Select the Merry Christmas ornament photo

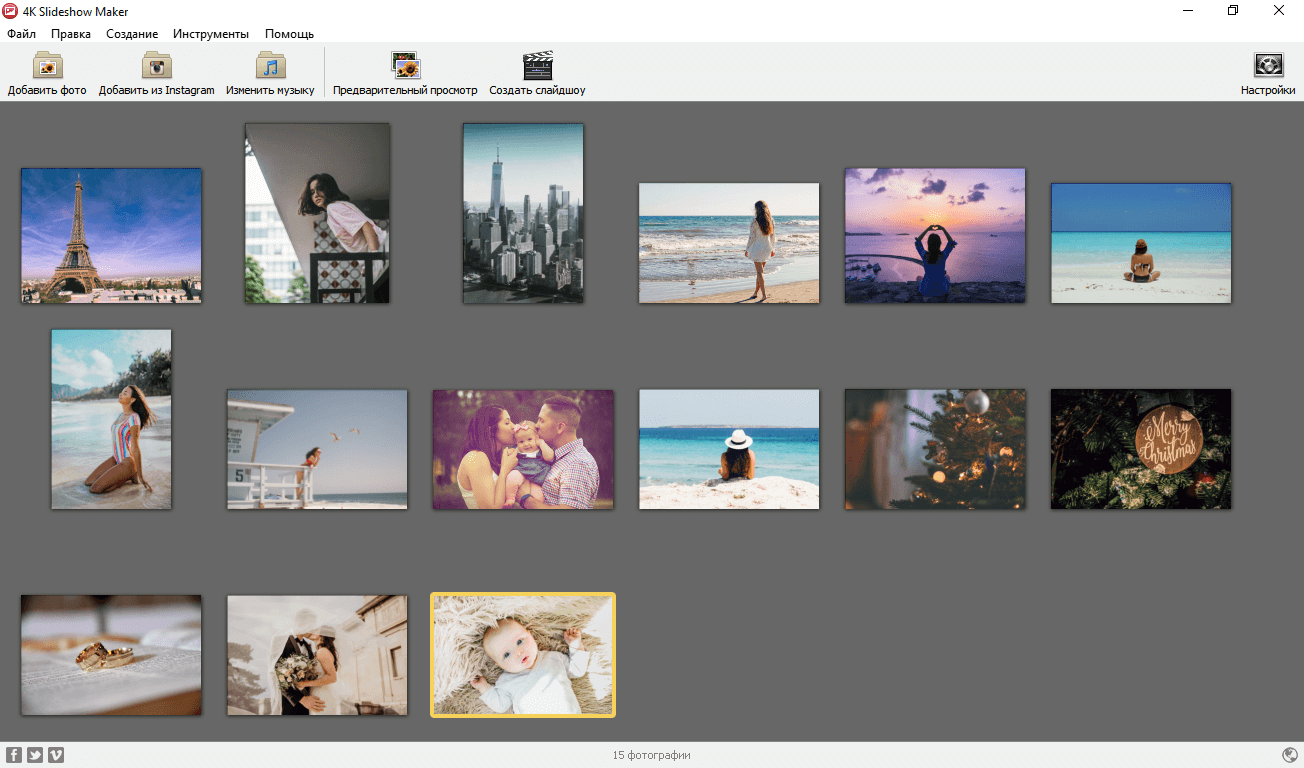pos(1141,449)
